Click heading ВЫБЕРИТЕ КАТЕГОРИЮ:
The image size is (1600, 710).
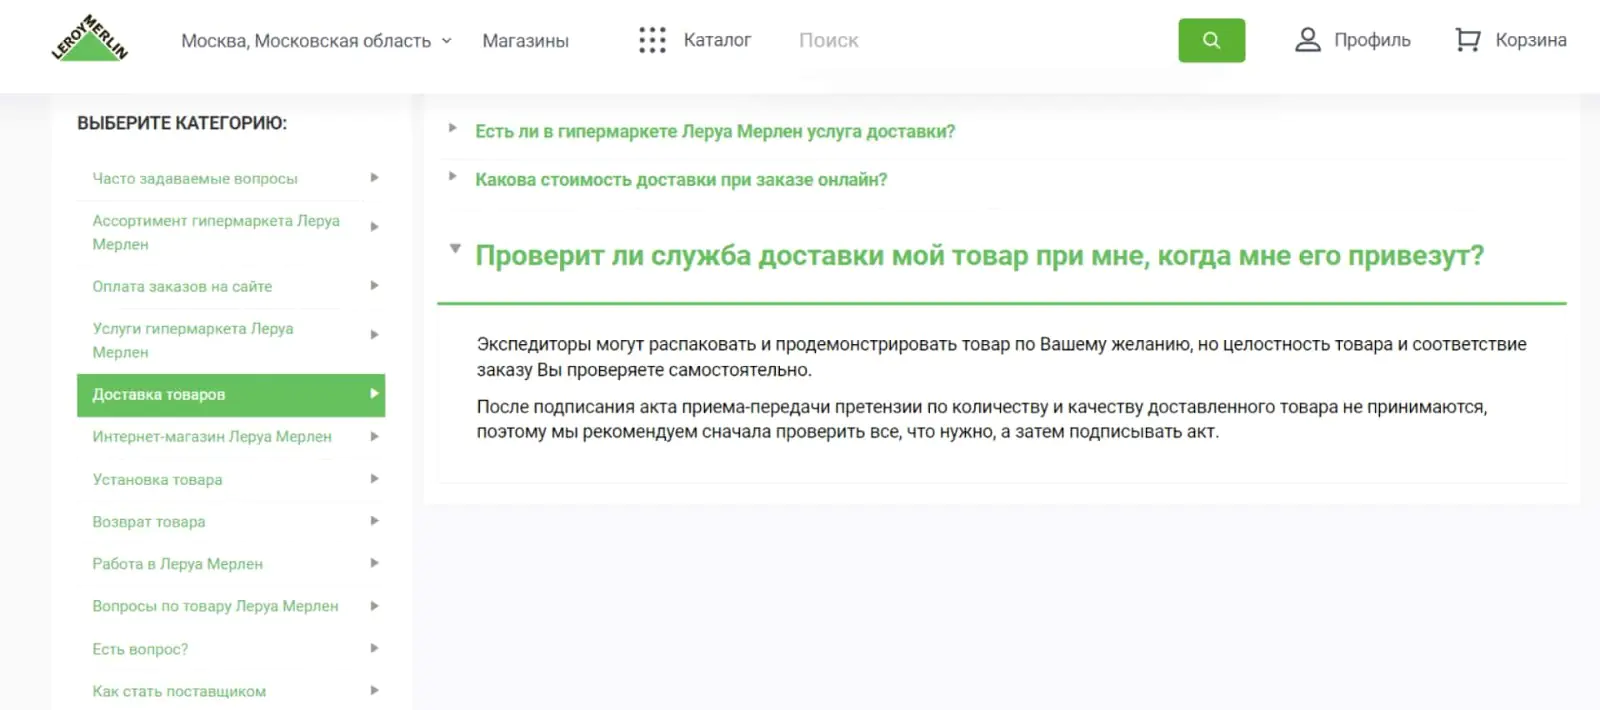(x=182, y=123)
